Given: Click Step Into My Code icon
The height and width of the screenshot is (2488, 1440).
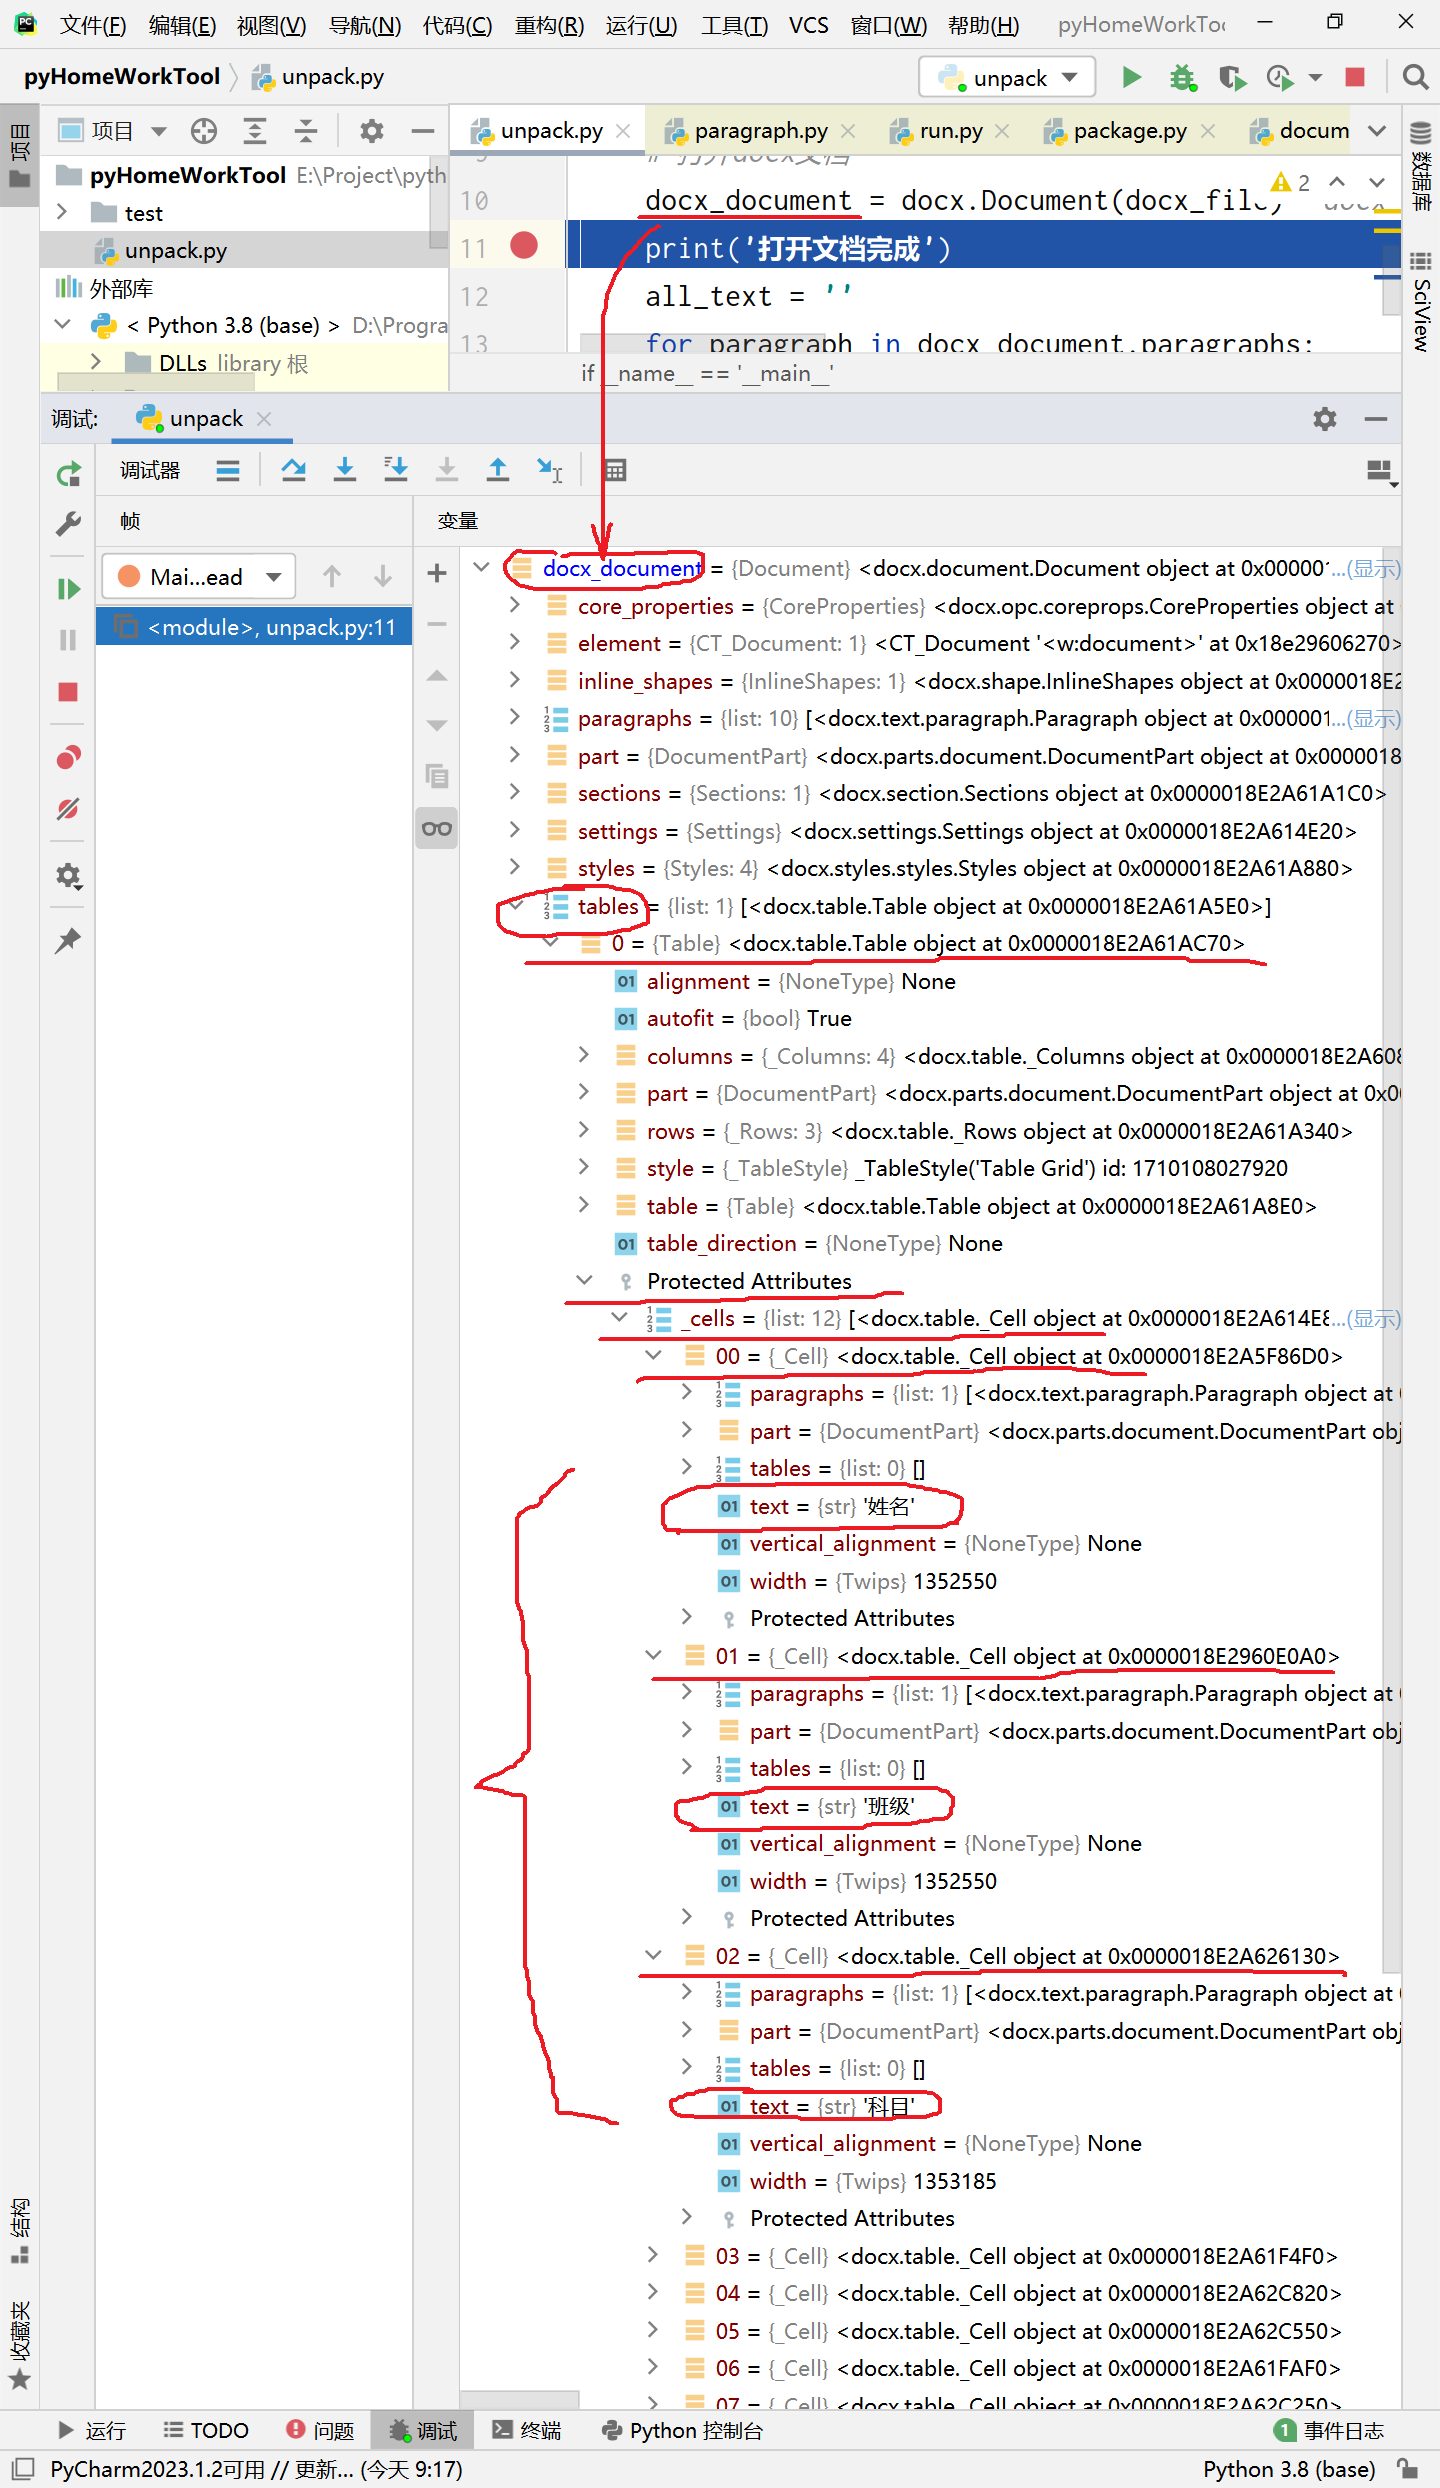Looking at the screenshot, I should point(396,469).
